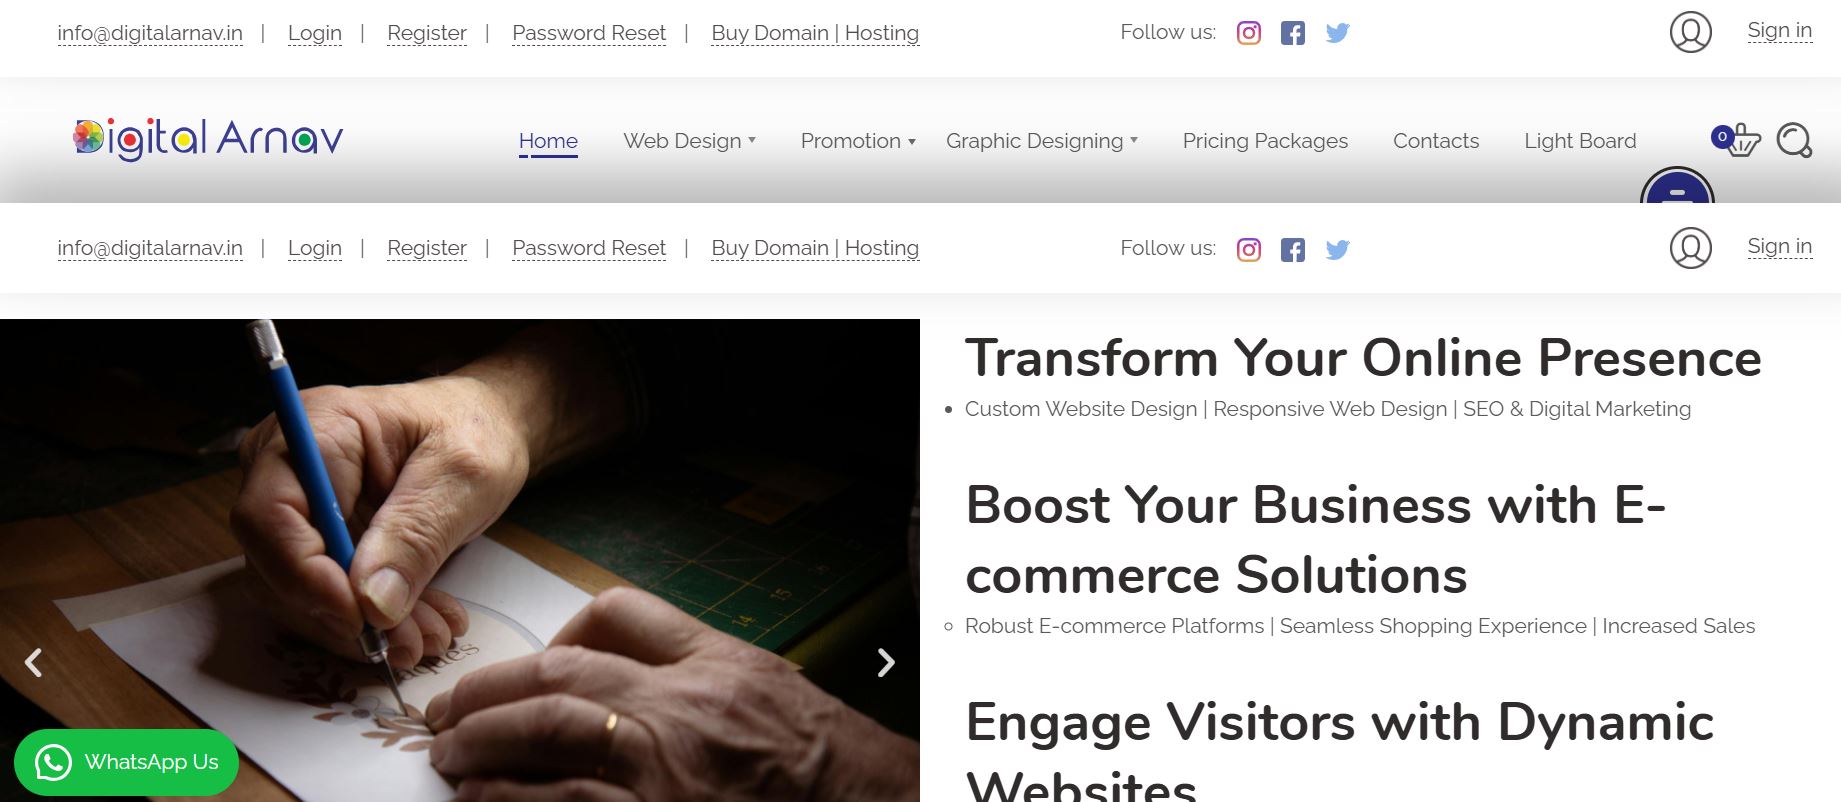Click the Digital Arnav logo
The height and width of the screenshot is (802, 1841).
[x=208, y=139]
